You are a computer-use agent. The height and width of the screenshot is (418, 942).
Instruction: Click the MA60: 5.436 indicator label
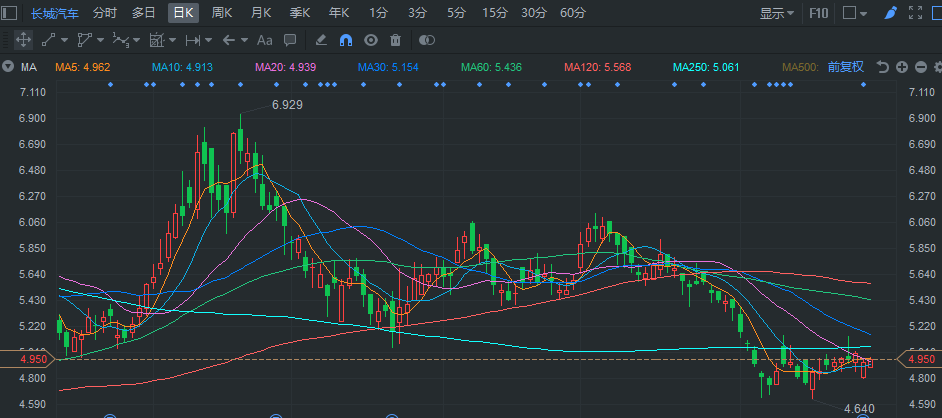click(x=491, y=67)
